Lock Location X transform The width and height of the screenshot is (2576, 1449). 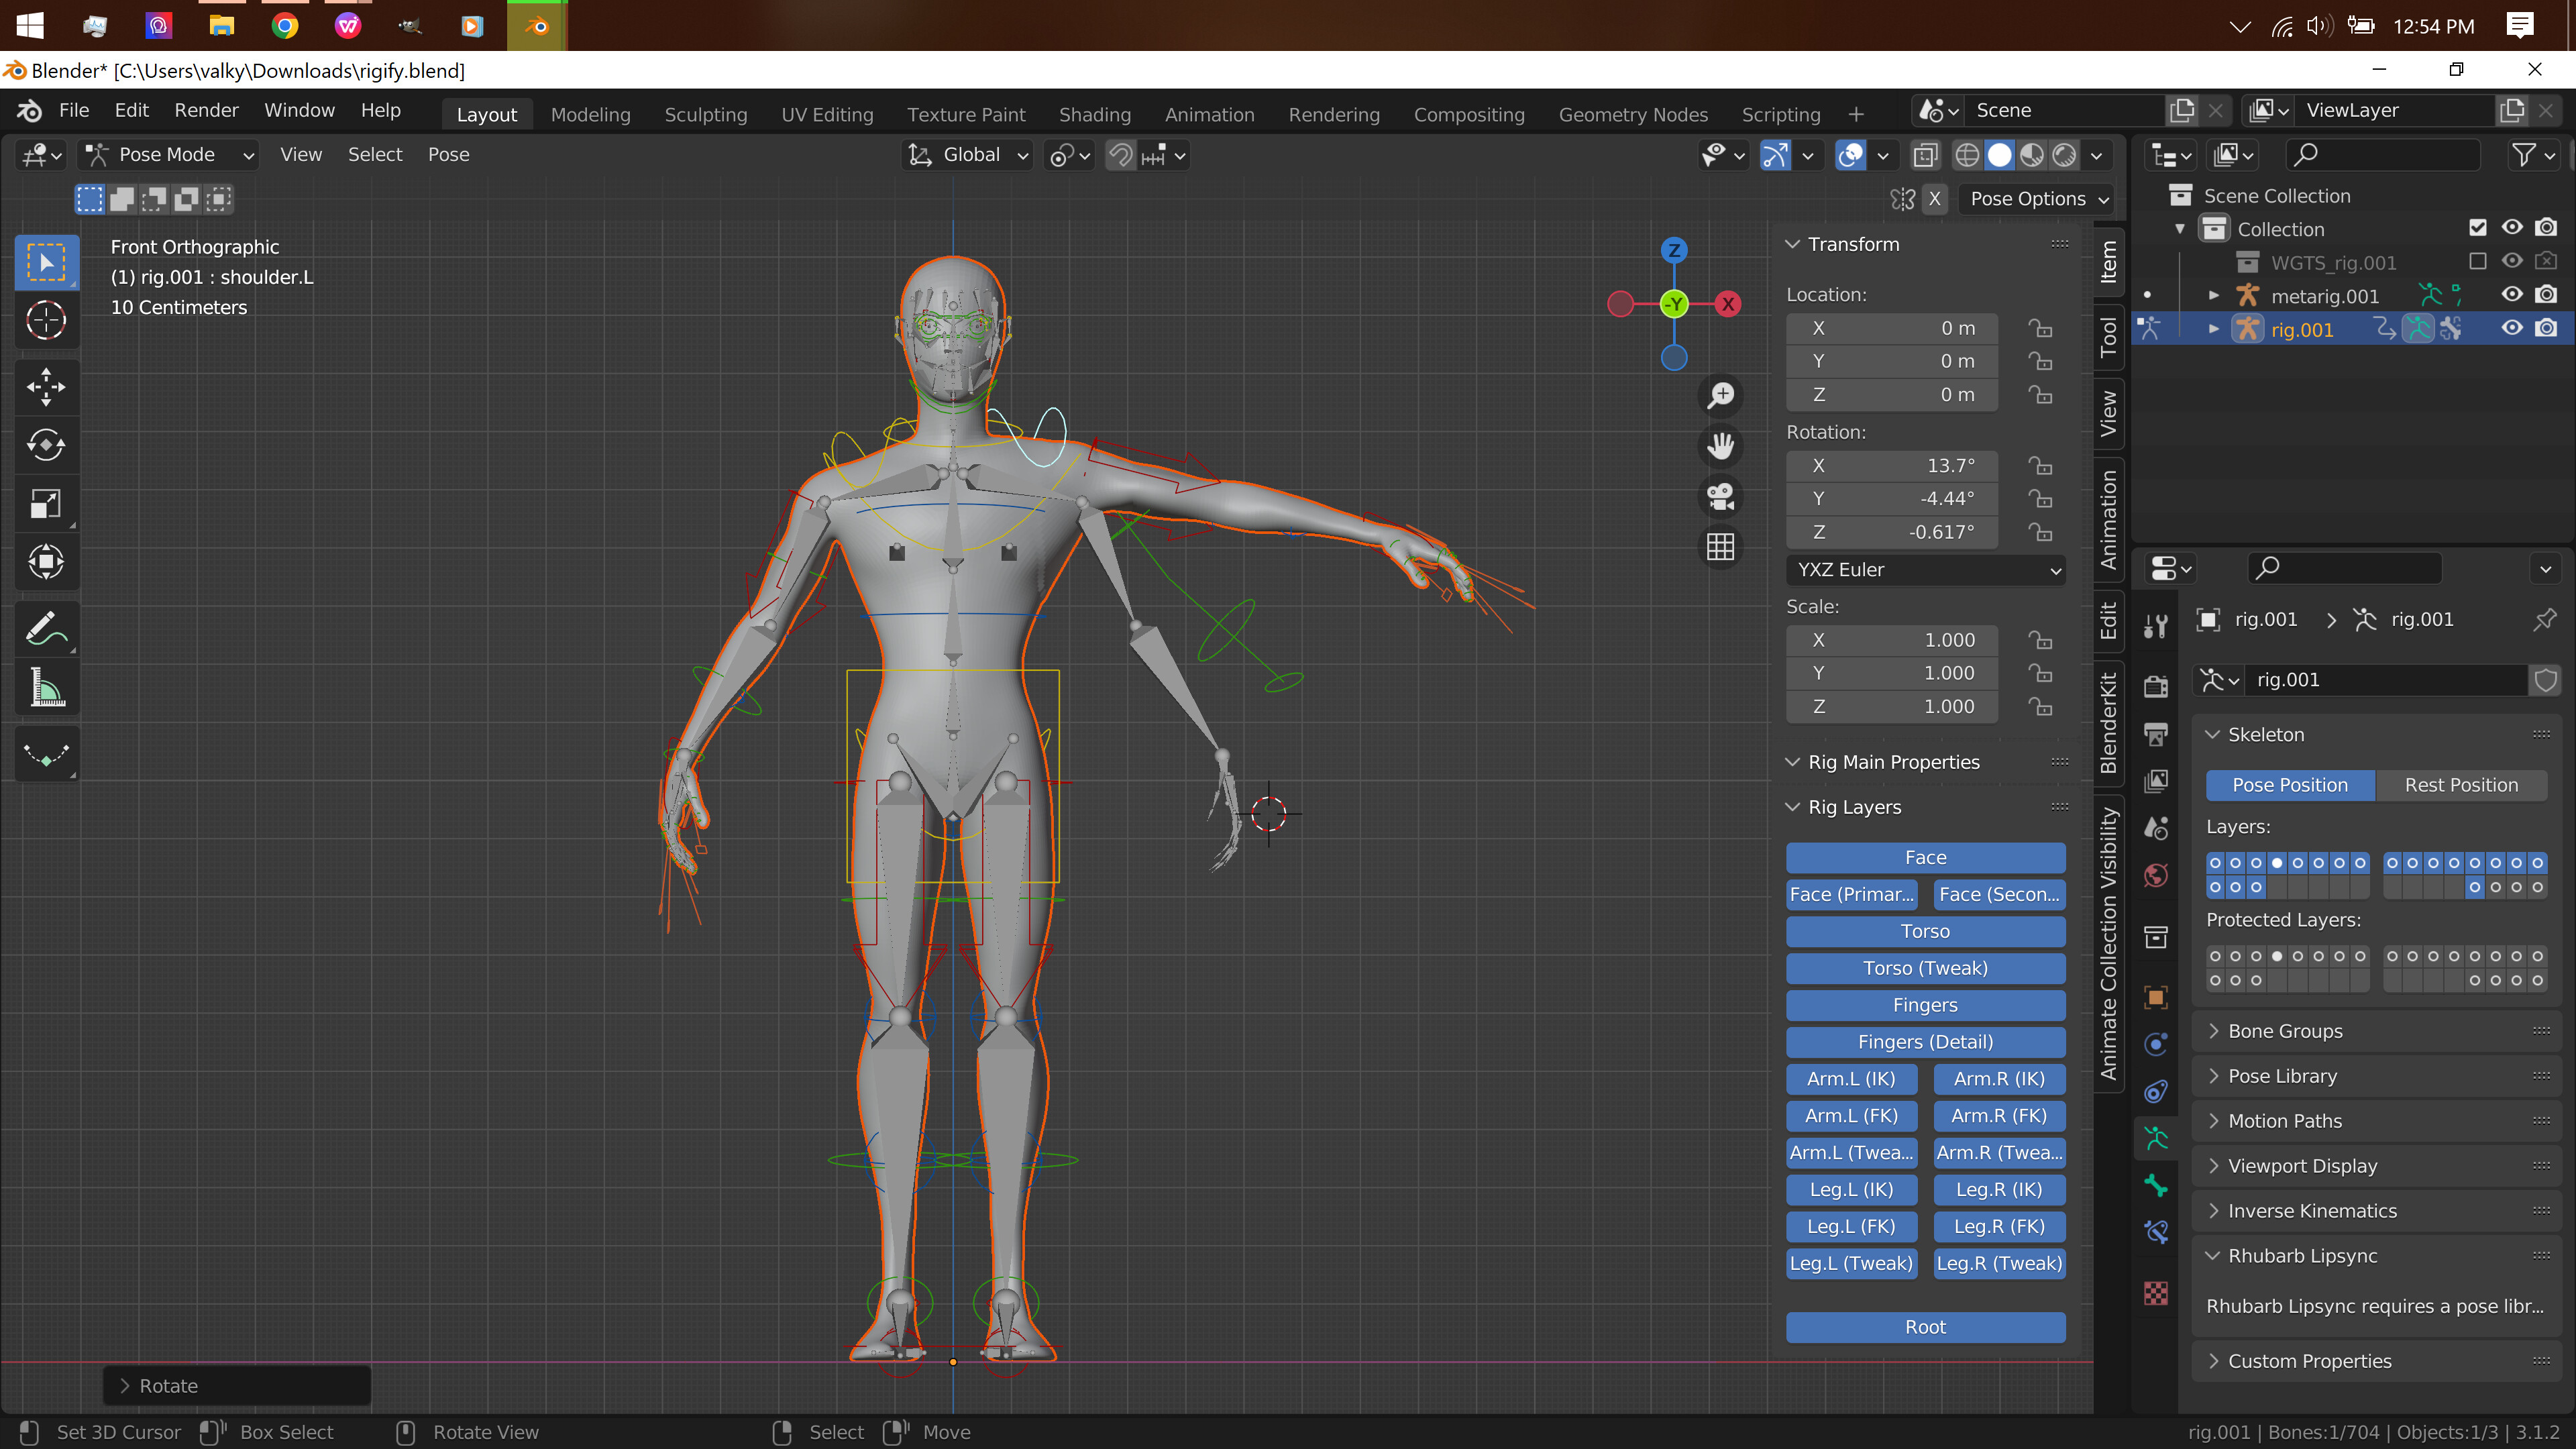pyautogui.click(x=2040, y=328)
